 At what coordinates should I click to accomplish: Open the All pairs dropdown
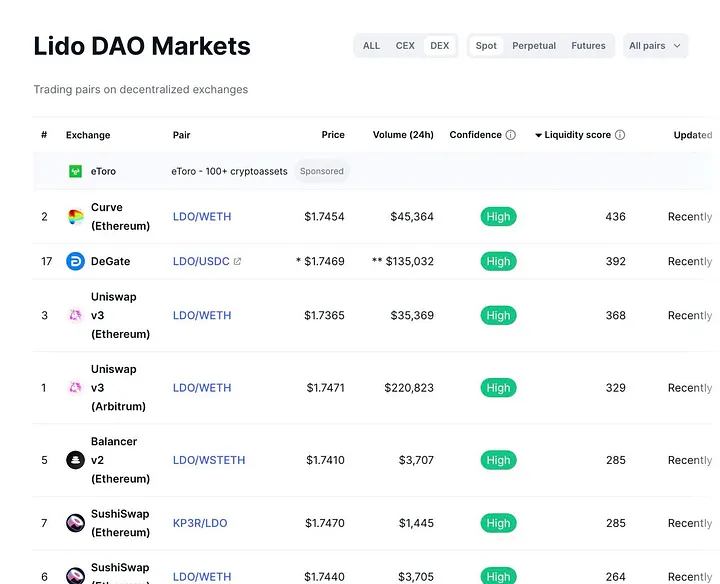click(x=655, y=46)
